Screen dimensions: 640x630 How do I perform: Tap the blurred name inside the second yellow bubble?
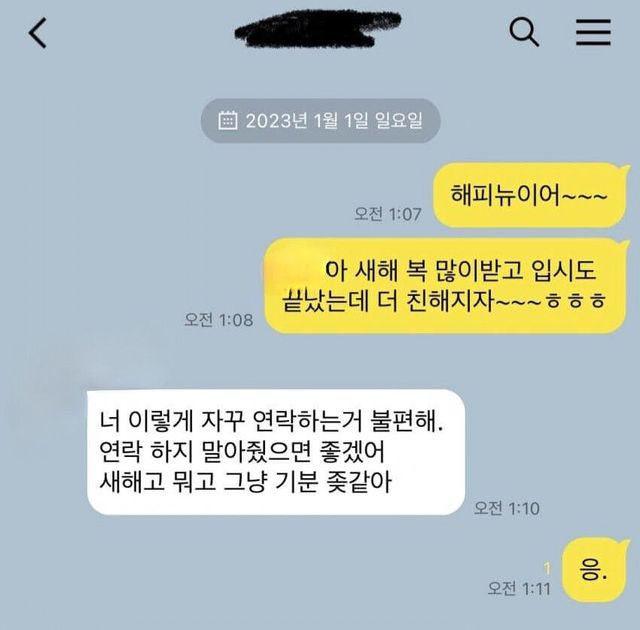[290, 271]
